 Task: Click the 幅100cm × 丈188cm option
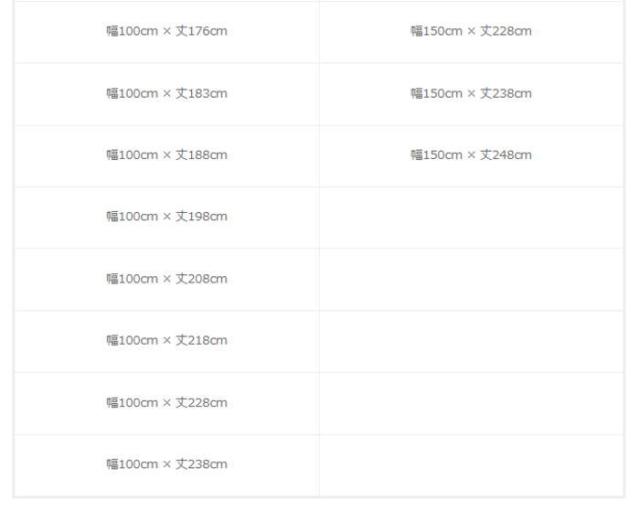[167, 155]
